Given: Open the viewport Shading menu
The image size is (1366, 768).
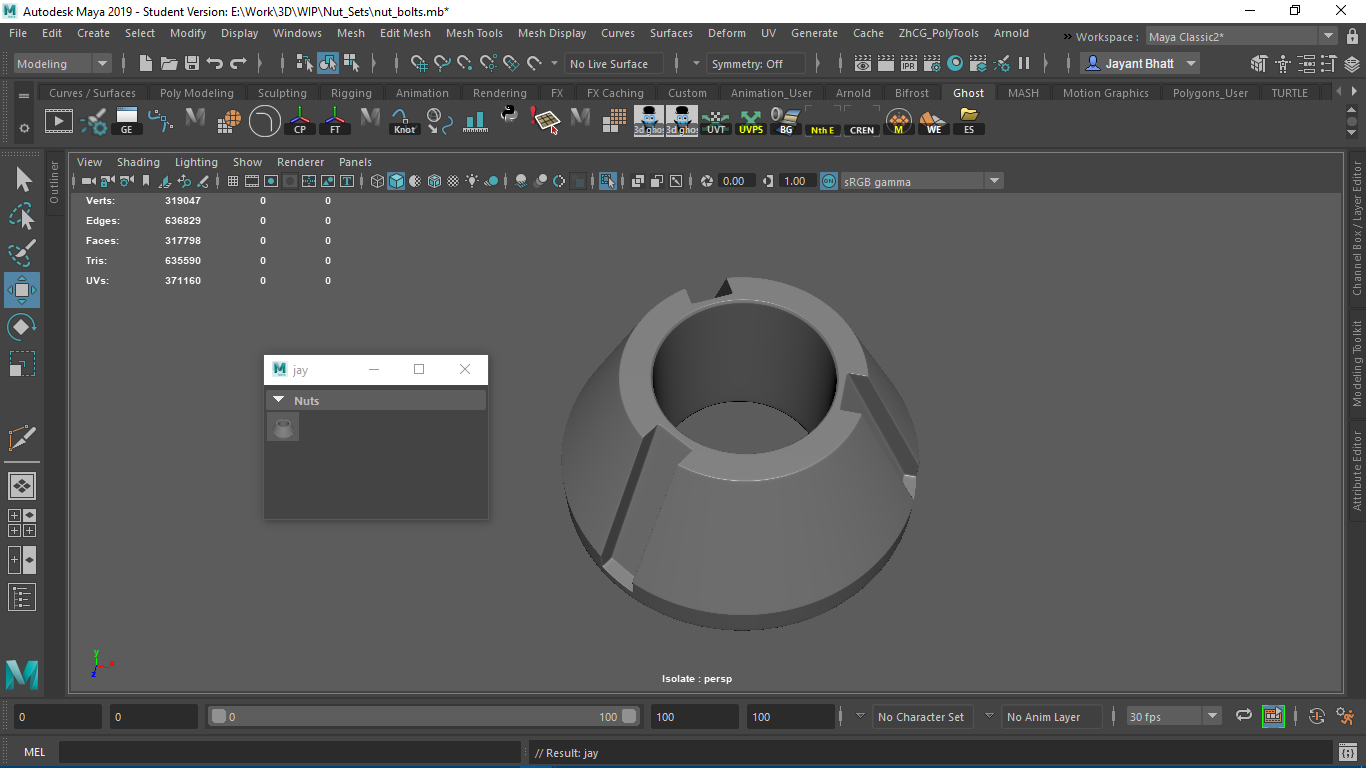Looking at the screenshot, I should click(x=138, y=162).
